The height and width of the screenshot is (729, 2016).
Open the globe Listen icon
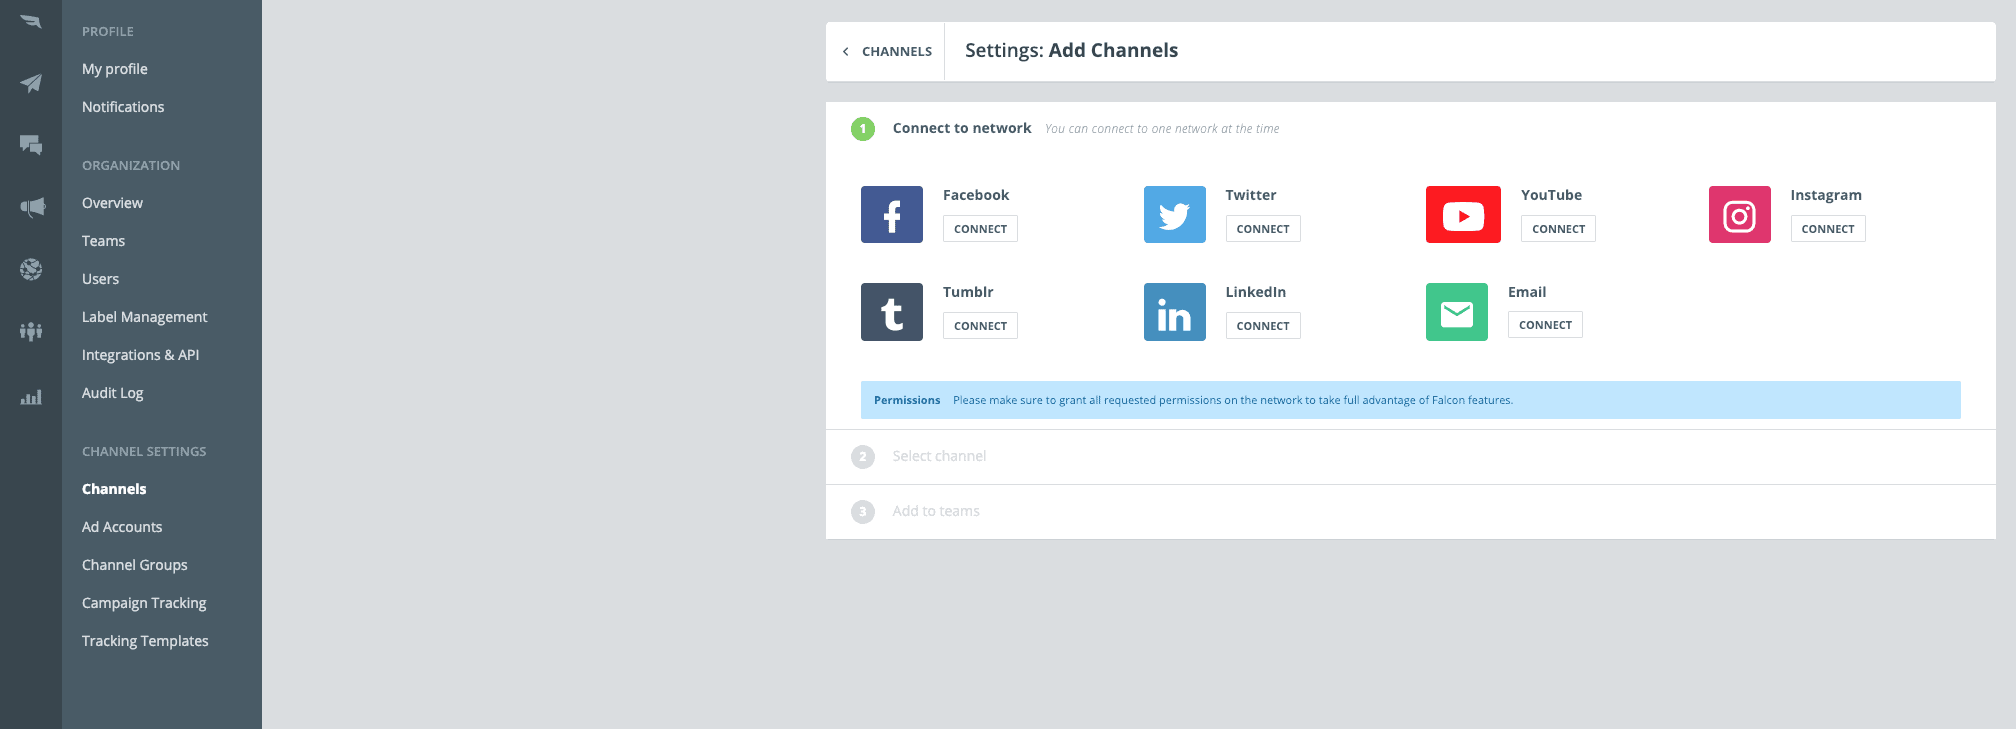coord(31,269)
